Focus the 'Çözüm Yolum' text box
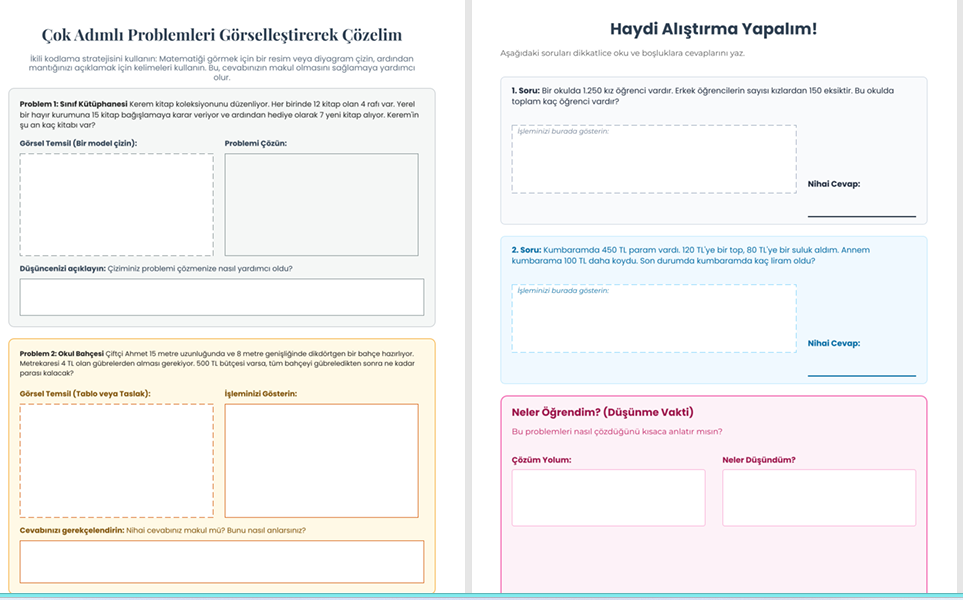The image size is (963, 600). coord(608,497)
